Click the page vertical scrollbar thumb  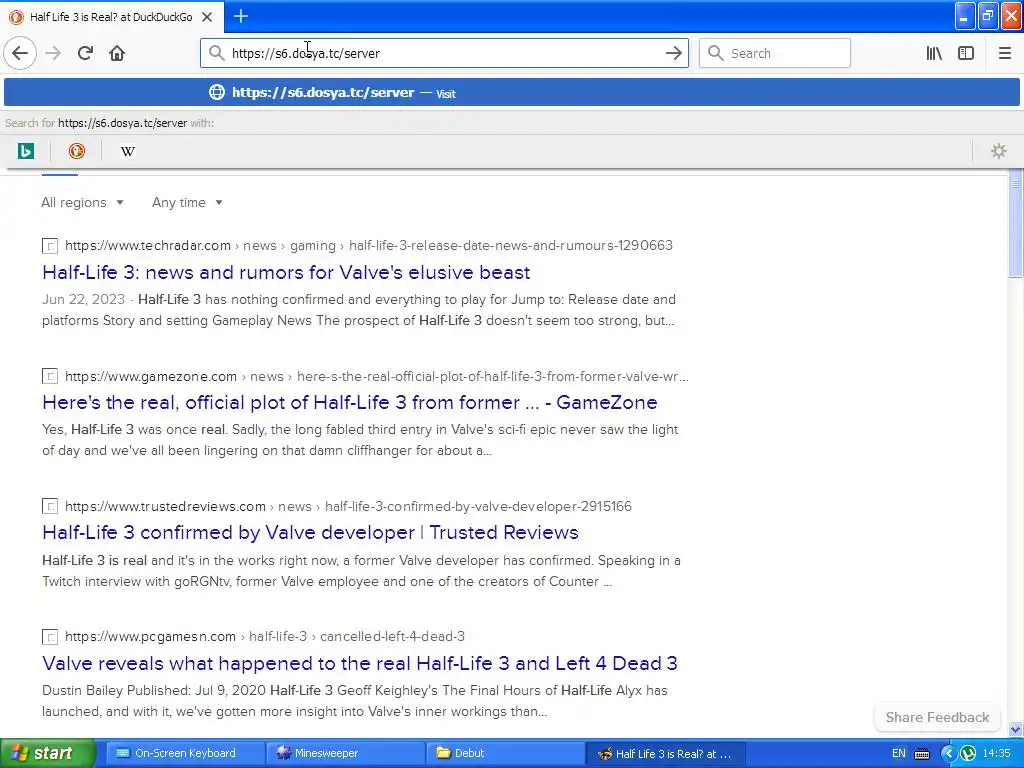click(x=1015, y=225)
